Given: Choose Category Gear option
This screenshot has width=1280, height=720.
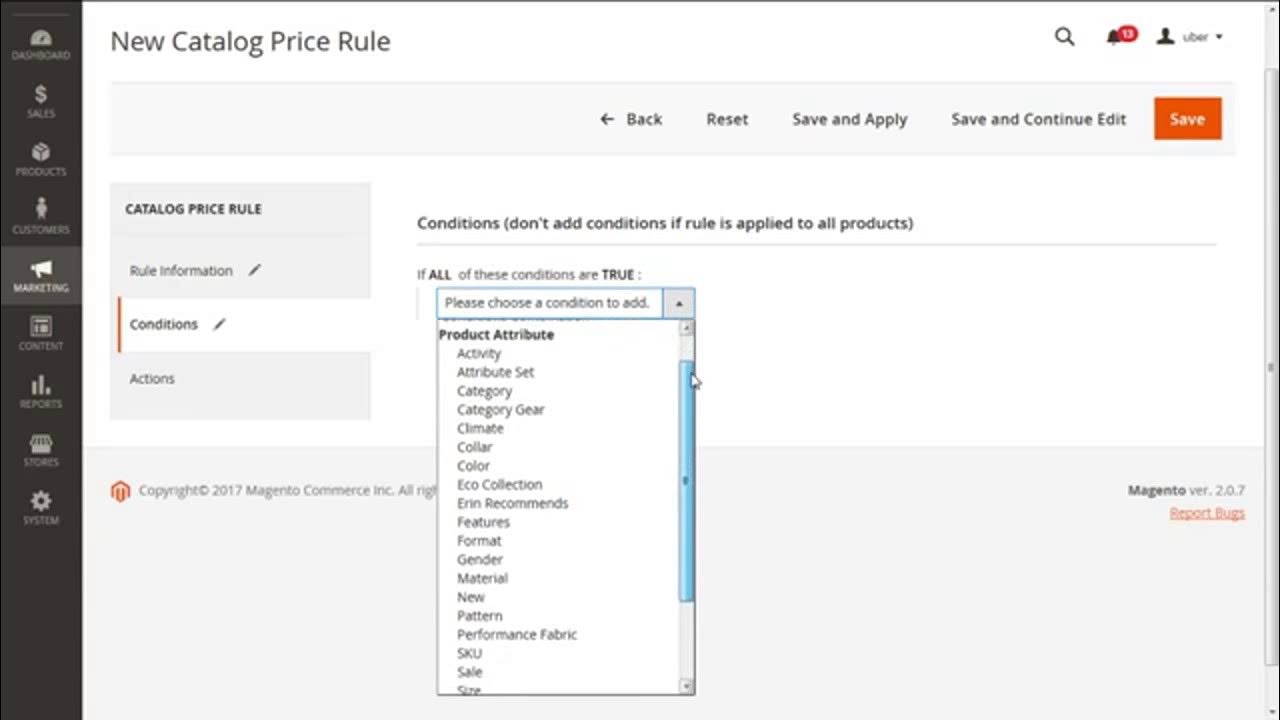Looking at the screenshot, I should click(500, 410).
